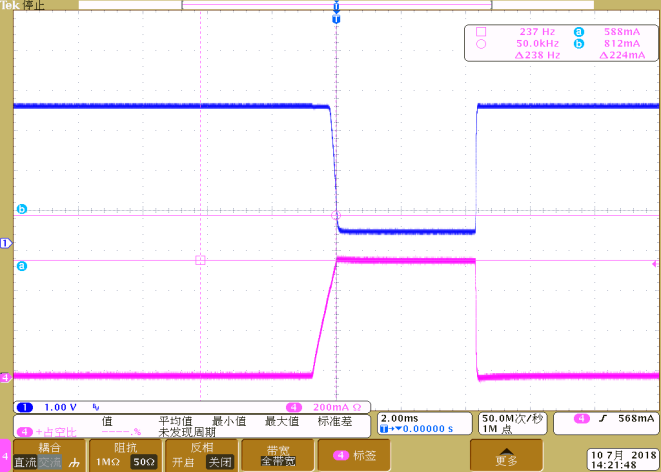Image resolution: width=661 pixels, height=472 pixels.
Task: Click the trigger position T marker at top
Action: (336, 19)
